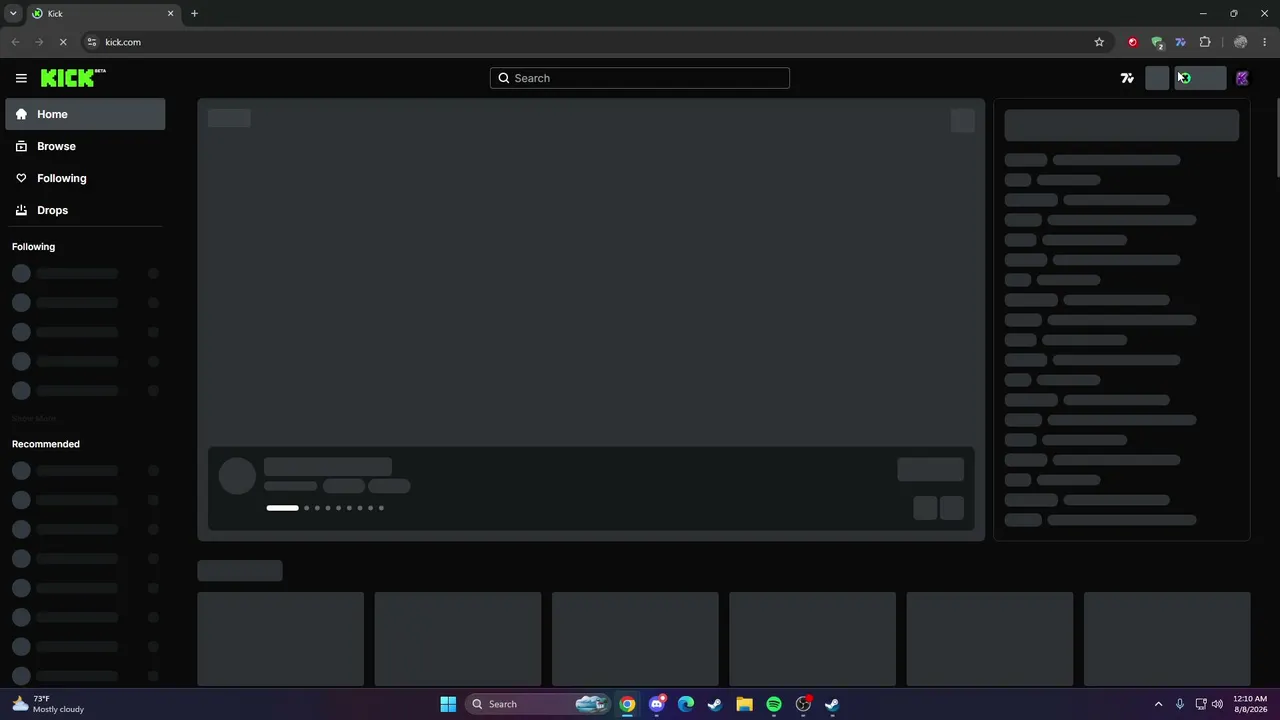
Task: Go to Home in the sidebar
Action: coord(85,114)
